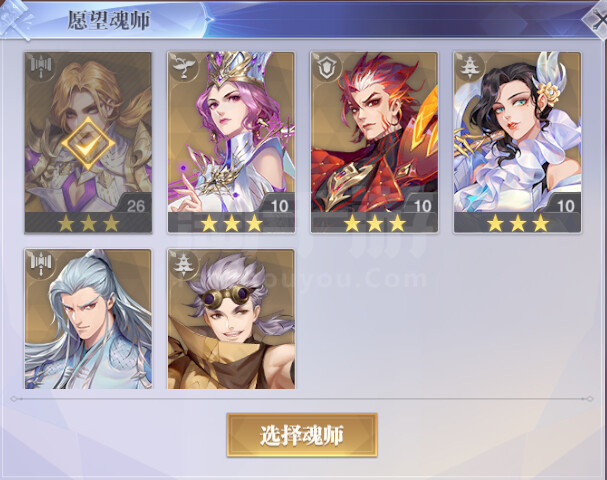Select the black-haired lady hero card
The height and width of the screenshot is (480, 607).
pos(517,142)
